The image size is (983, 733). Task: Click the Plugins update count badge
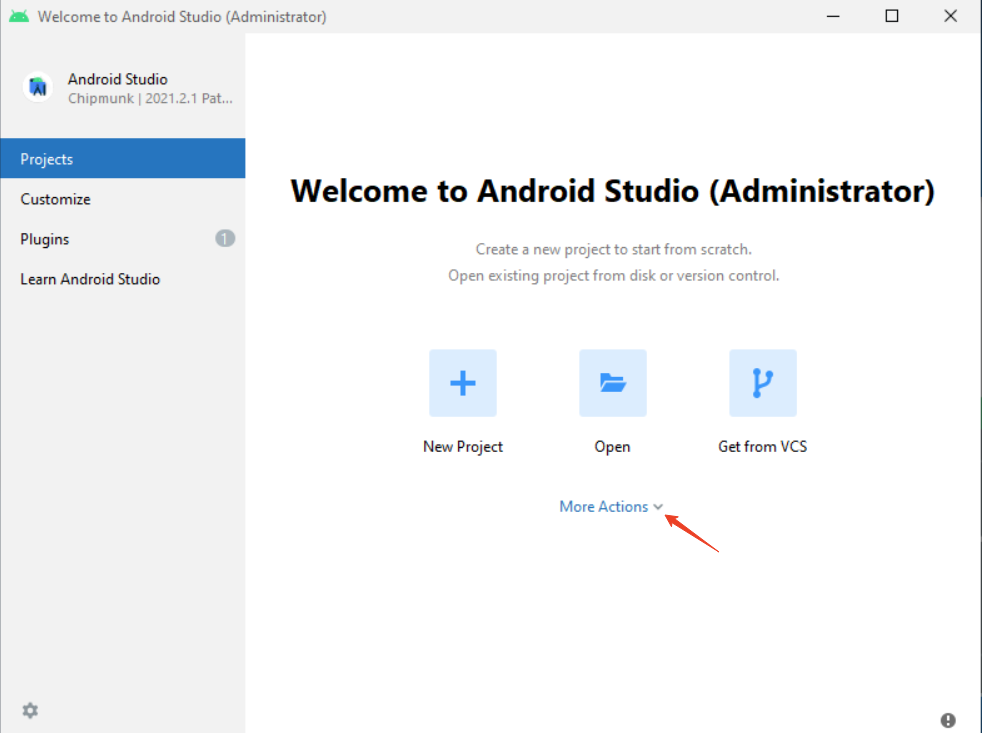coord(225,238)
